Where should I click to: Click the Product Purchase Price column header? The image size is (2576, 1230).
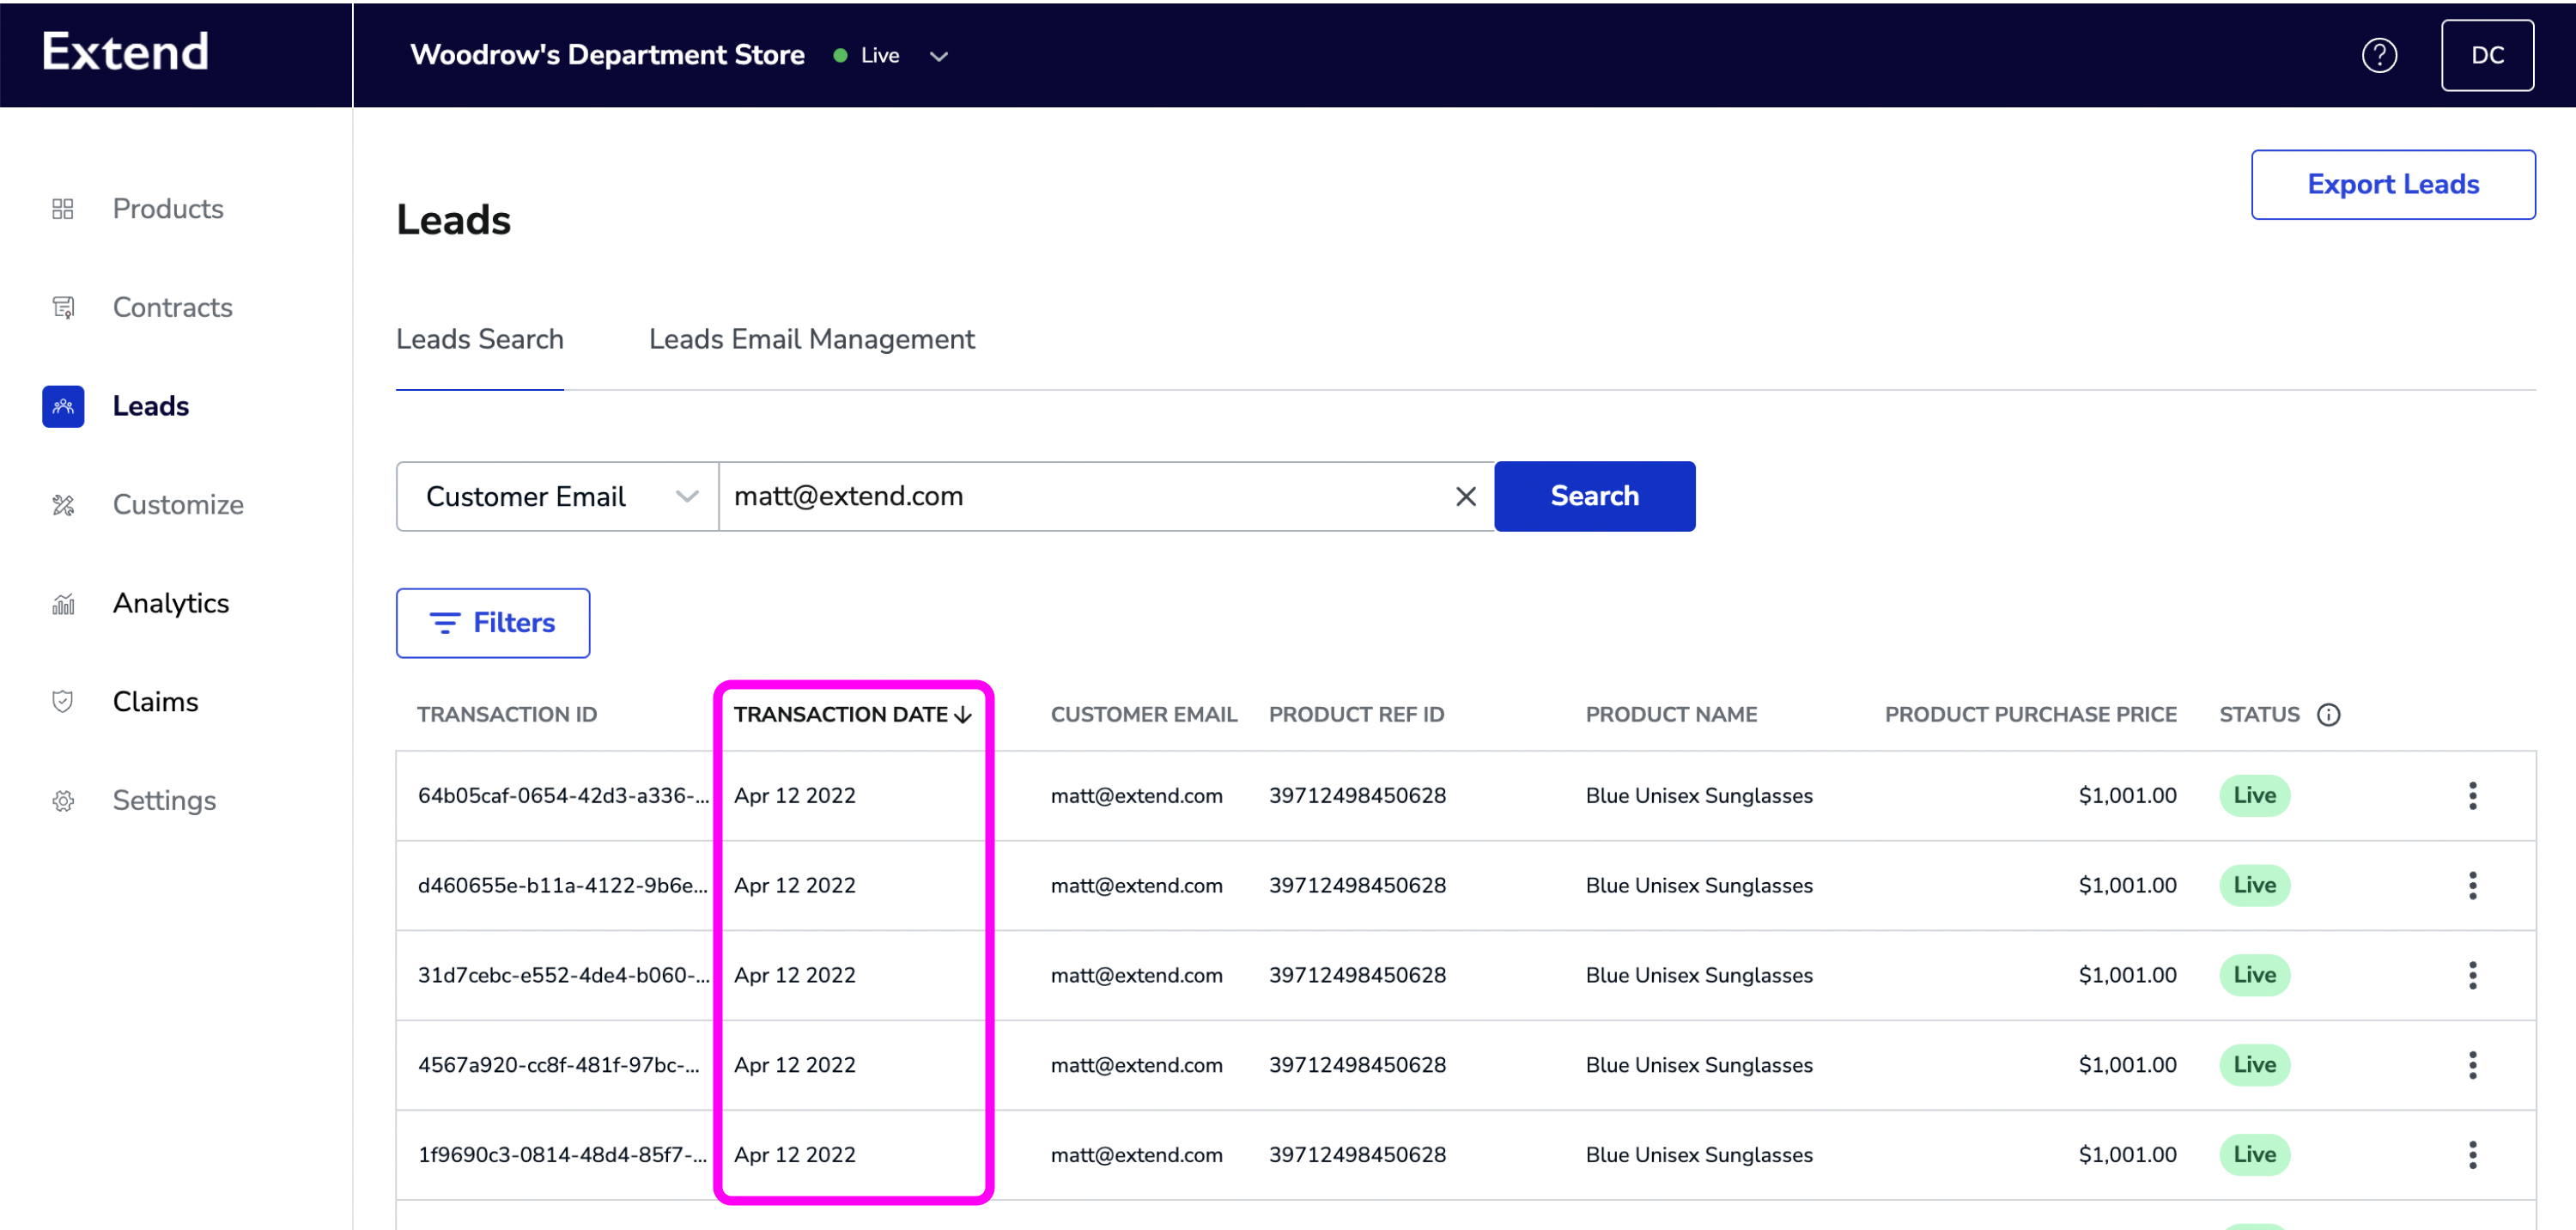pyautogui.click(x=2030, y=714)
